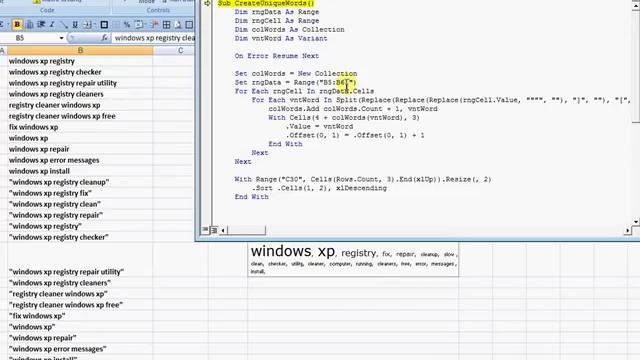640x360 pixels.
Task: Click code window horizontal scrollbar thumb
Action: (x=246, y=230)
